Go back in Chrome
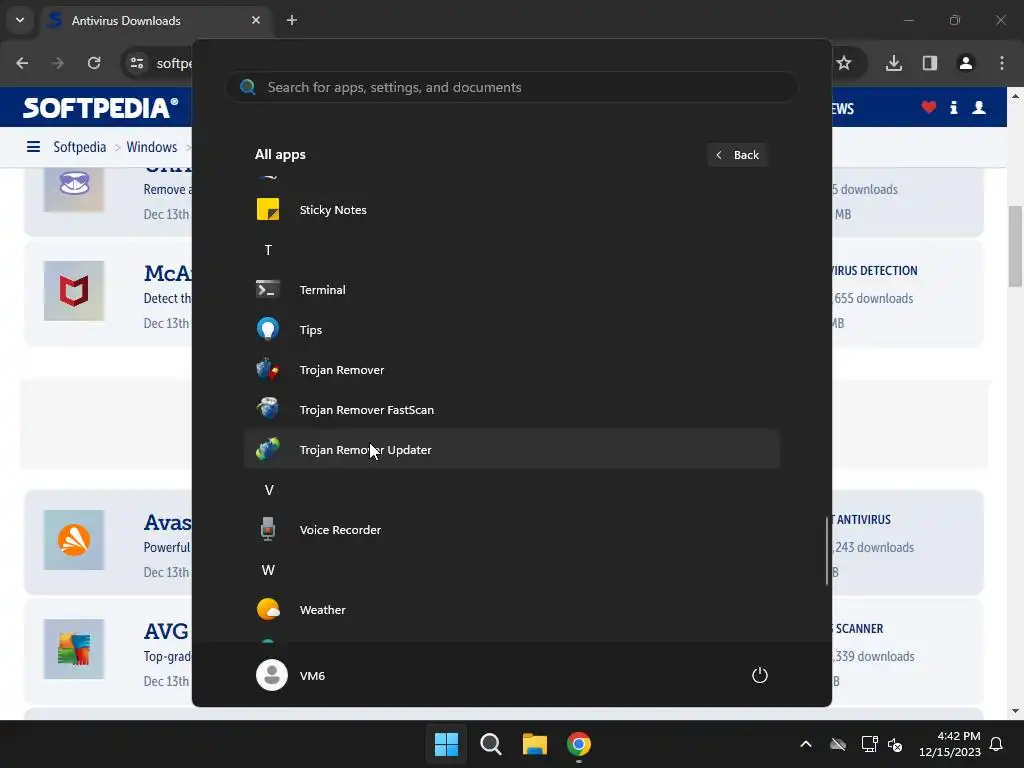Screen dimensions: 1024x768 click(22, 63)
